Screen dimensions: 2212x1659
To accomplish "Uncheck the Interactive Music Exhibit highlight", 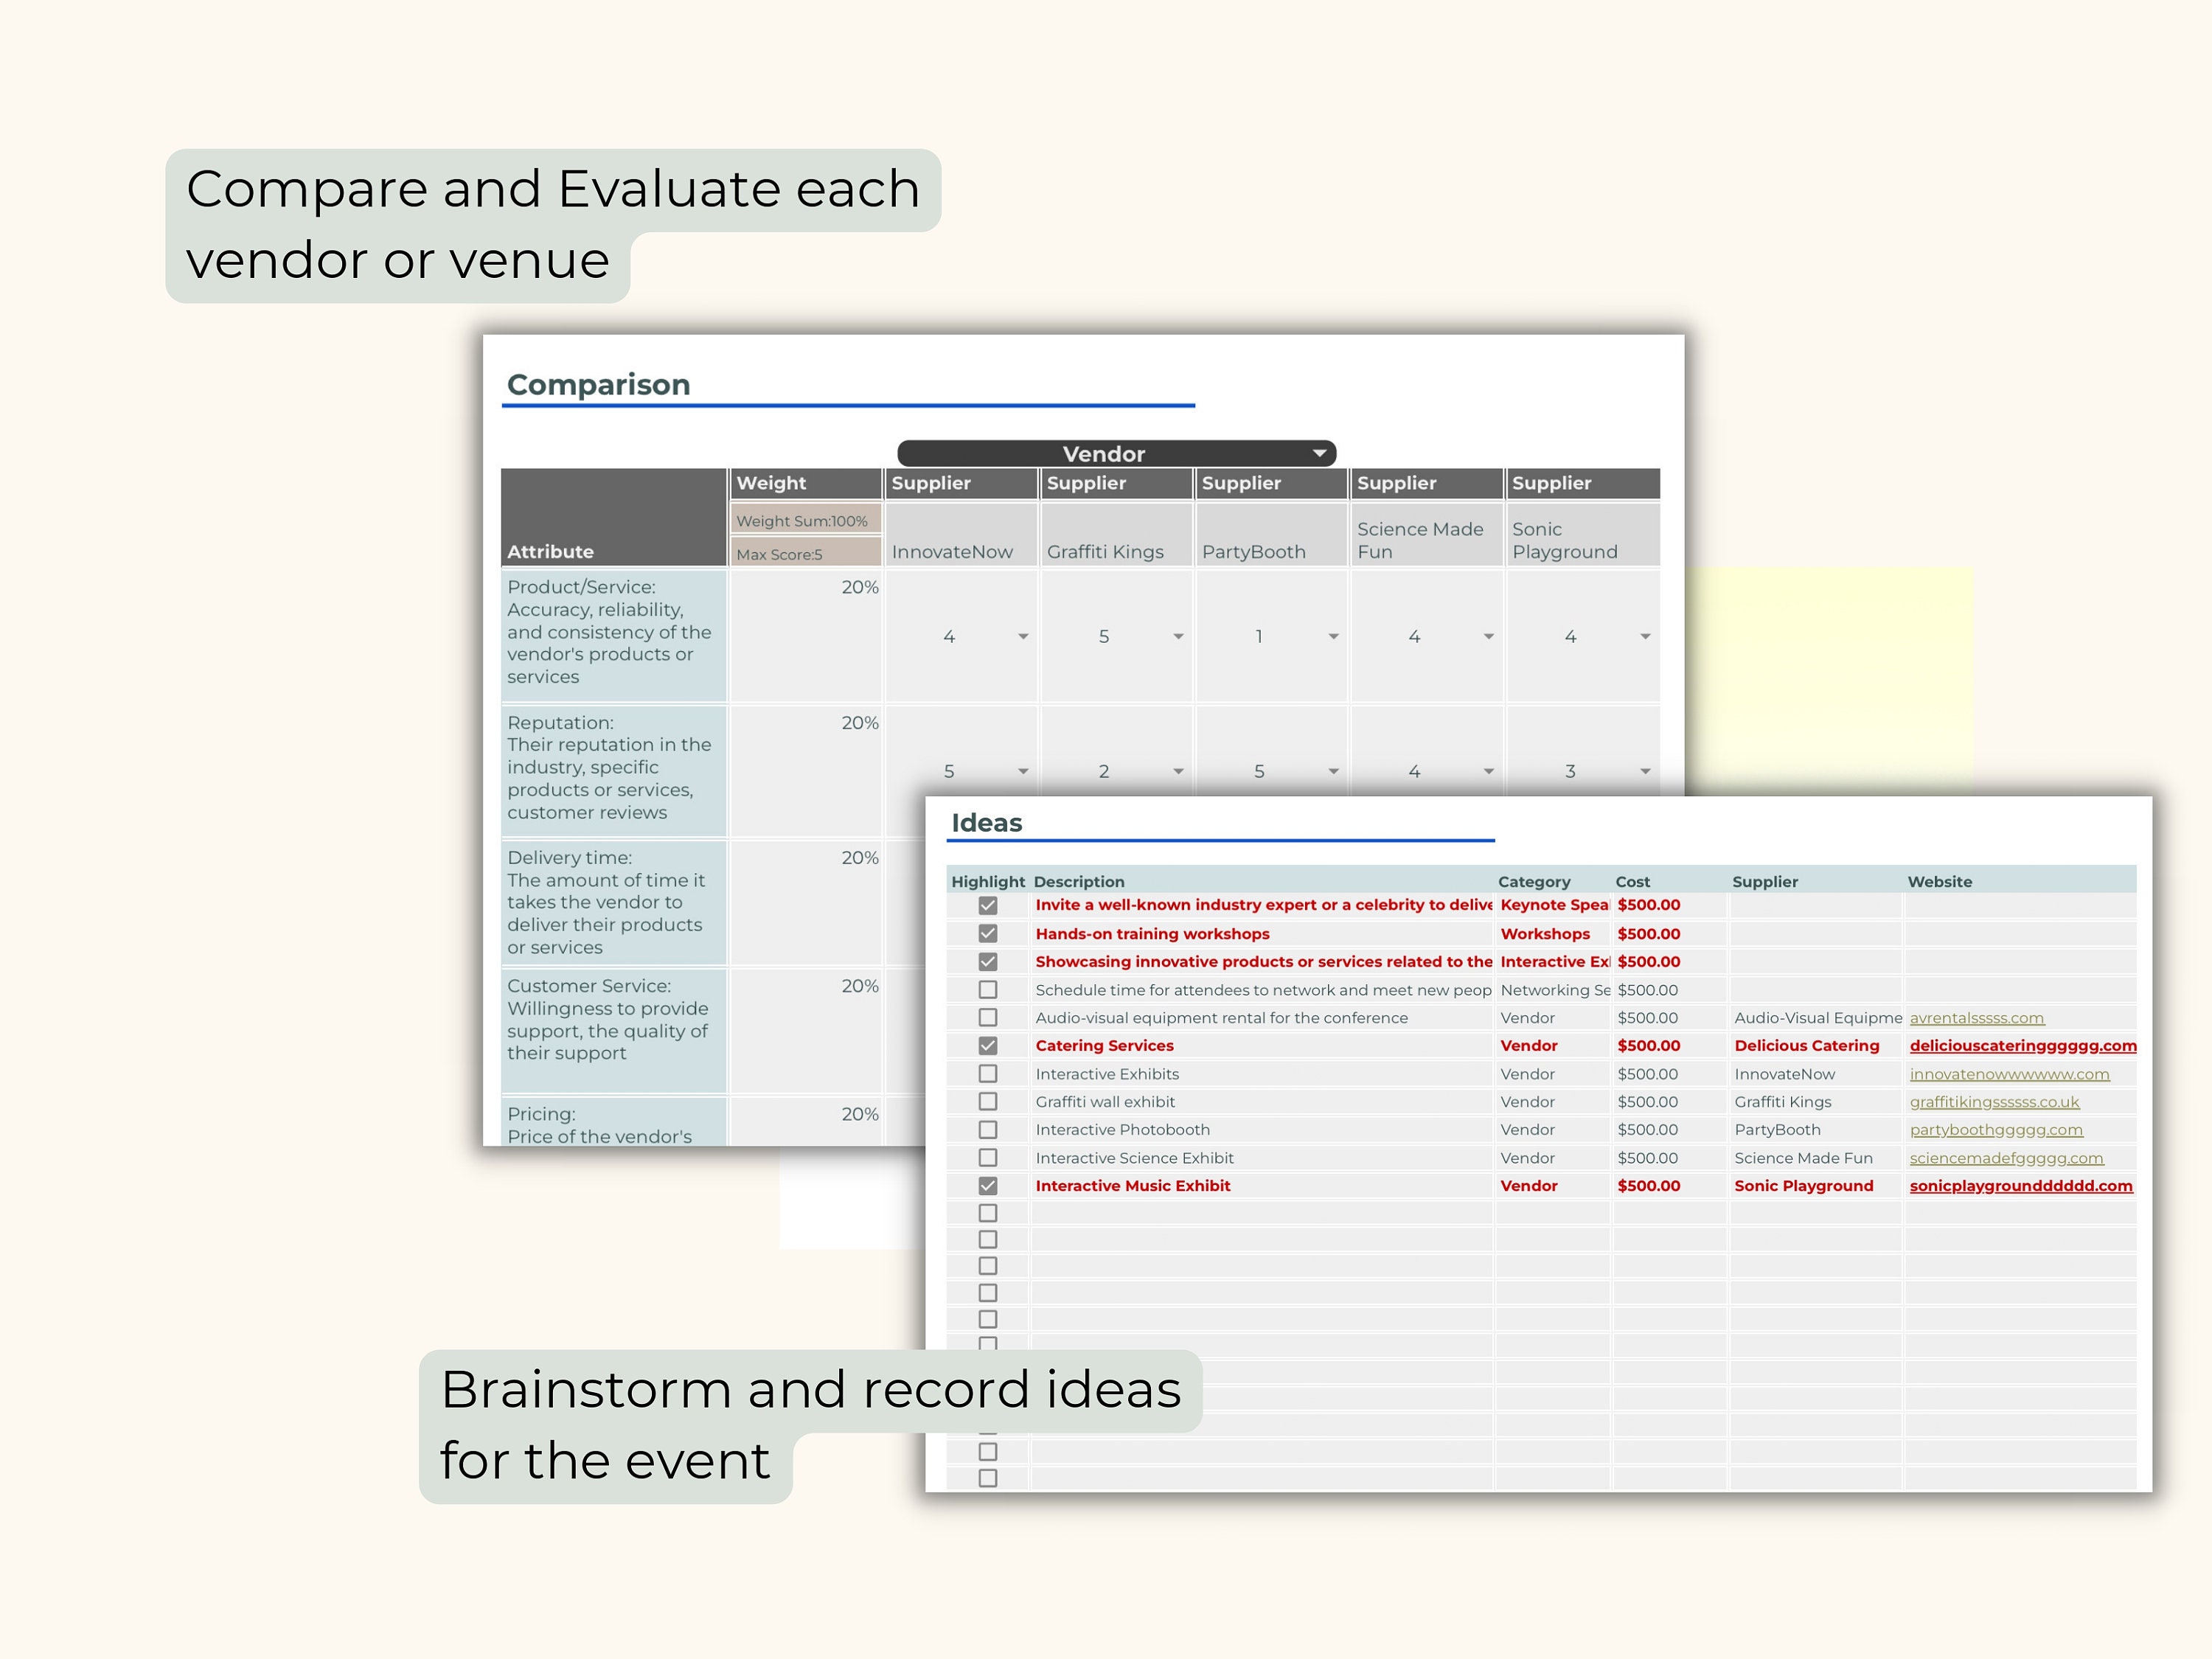I will (x=988, y=1185).
